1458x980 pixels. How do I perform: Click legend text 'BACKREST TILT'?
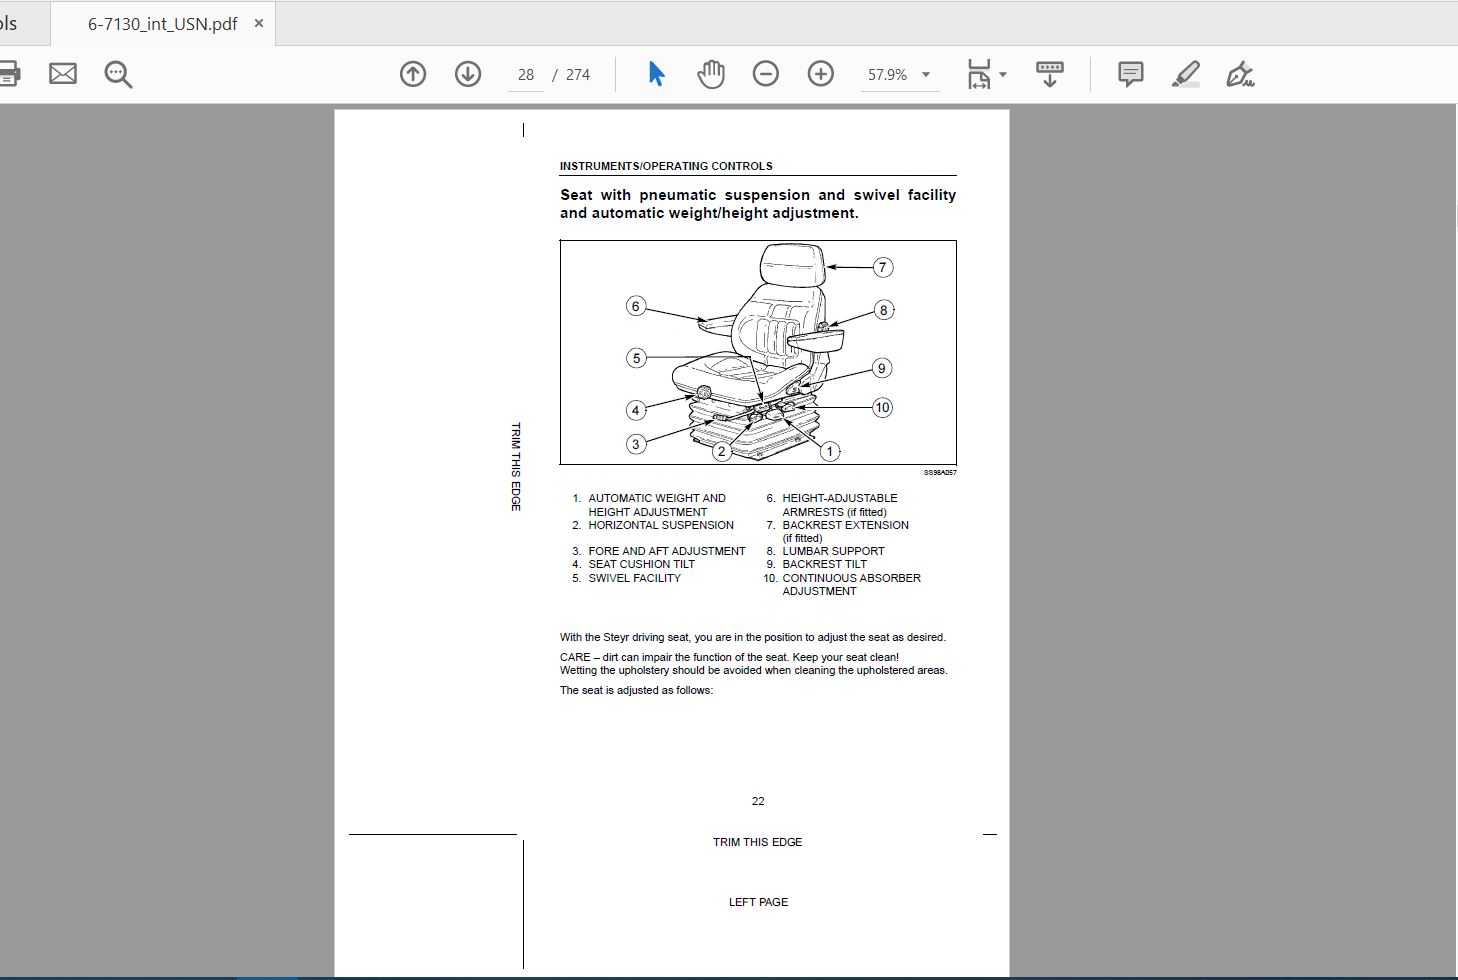click(824, 564)
